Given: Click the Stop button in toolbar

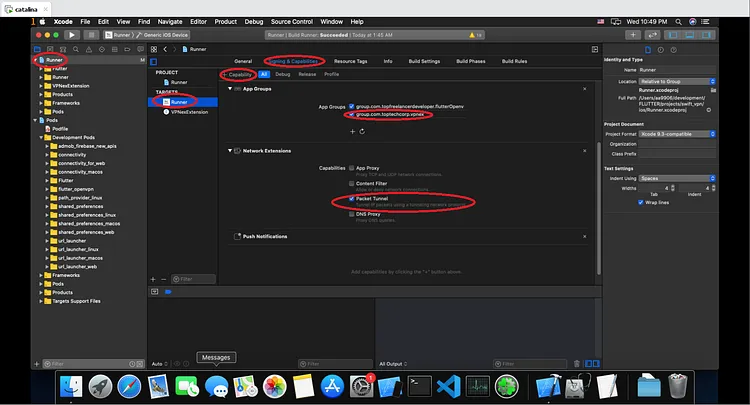Looking at the screenshot, I should click(x=91, y=35).
